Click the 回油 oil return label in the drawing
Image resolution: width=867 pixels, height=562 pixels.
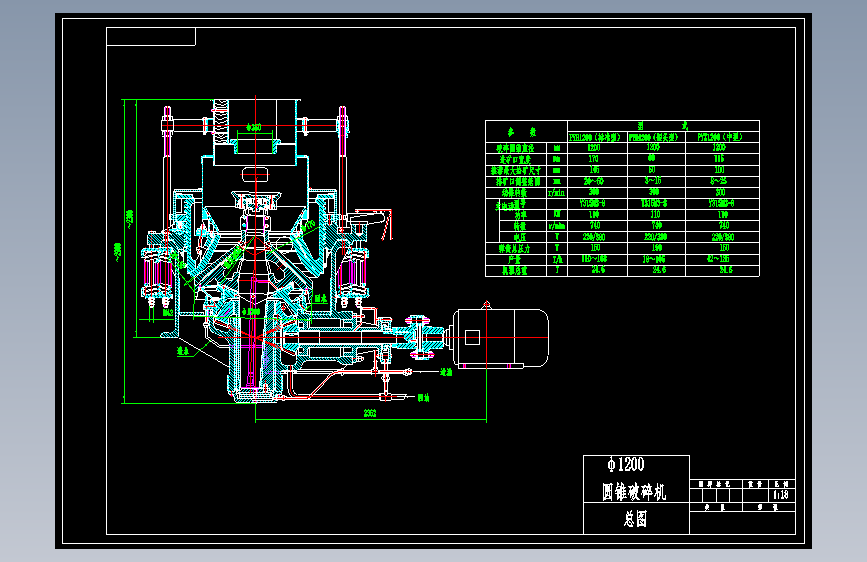424,398
